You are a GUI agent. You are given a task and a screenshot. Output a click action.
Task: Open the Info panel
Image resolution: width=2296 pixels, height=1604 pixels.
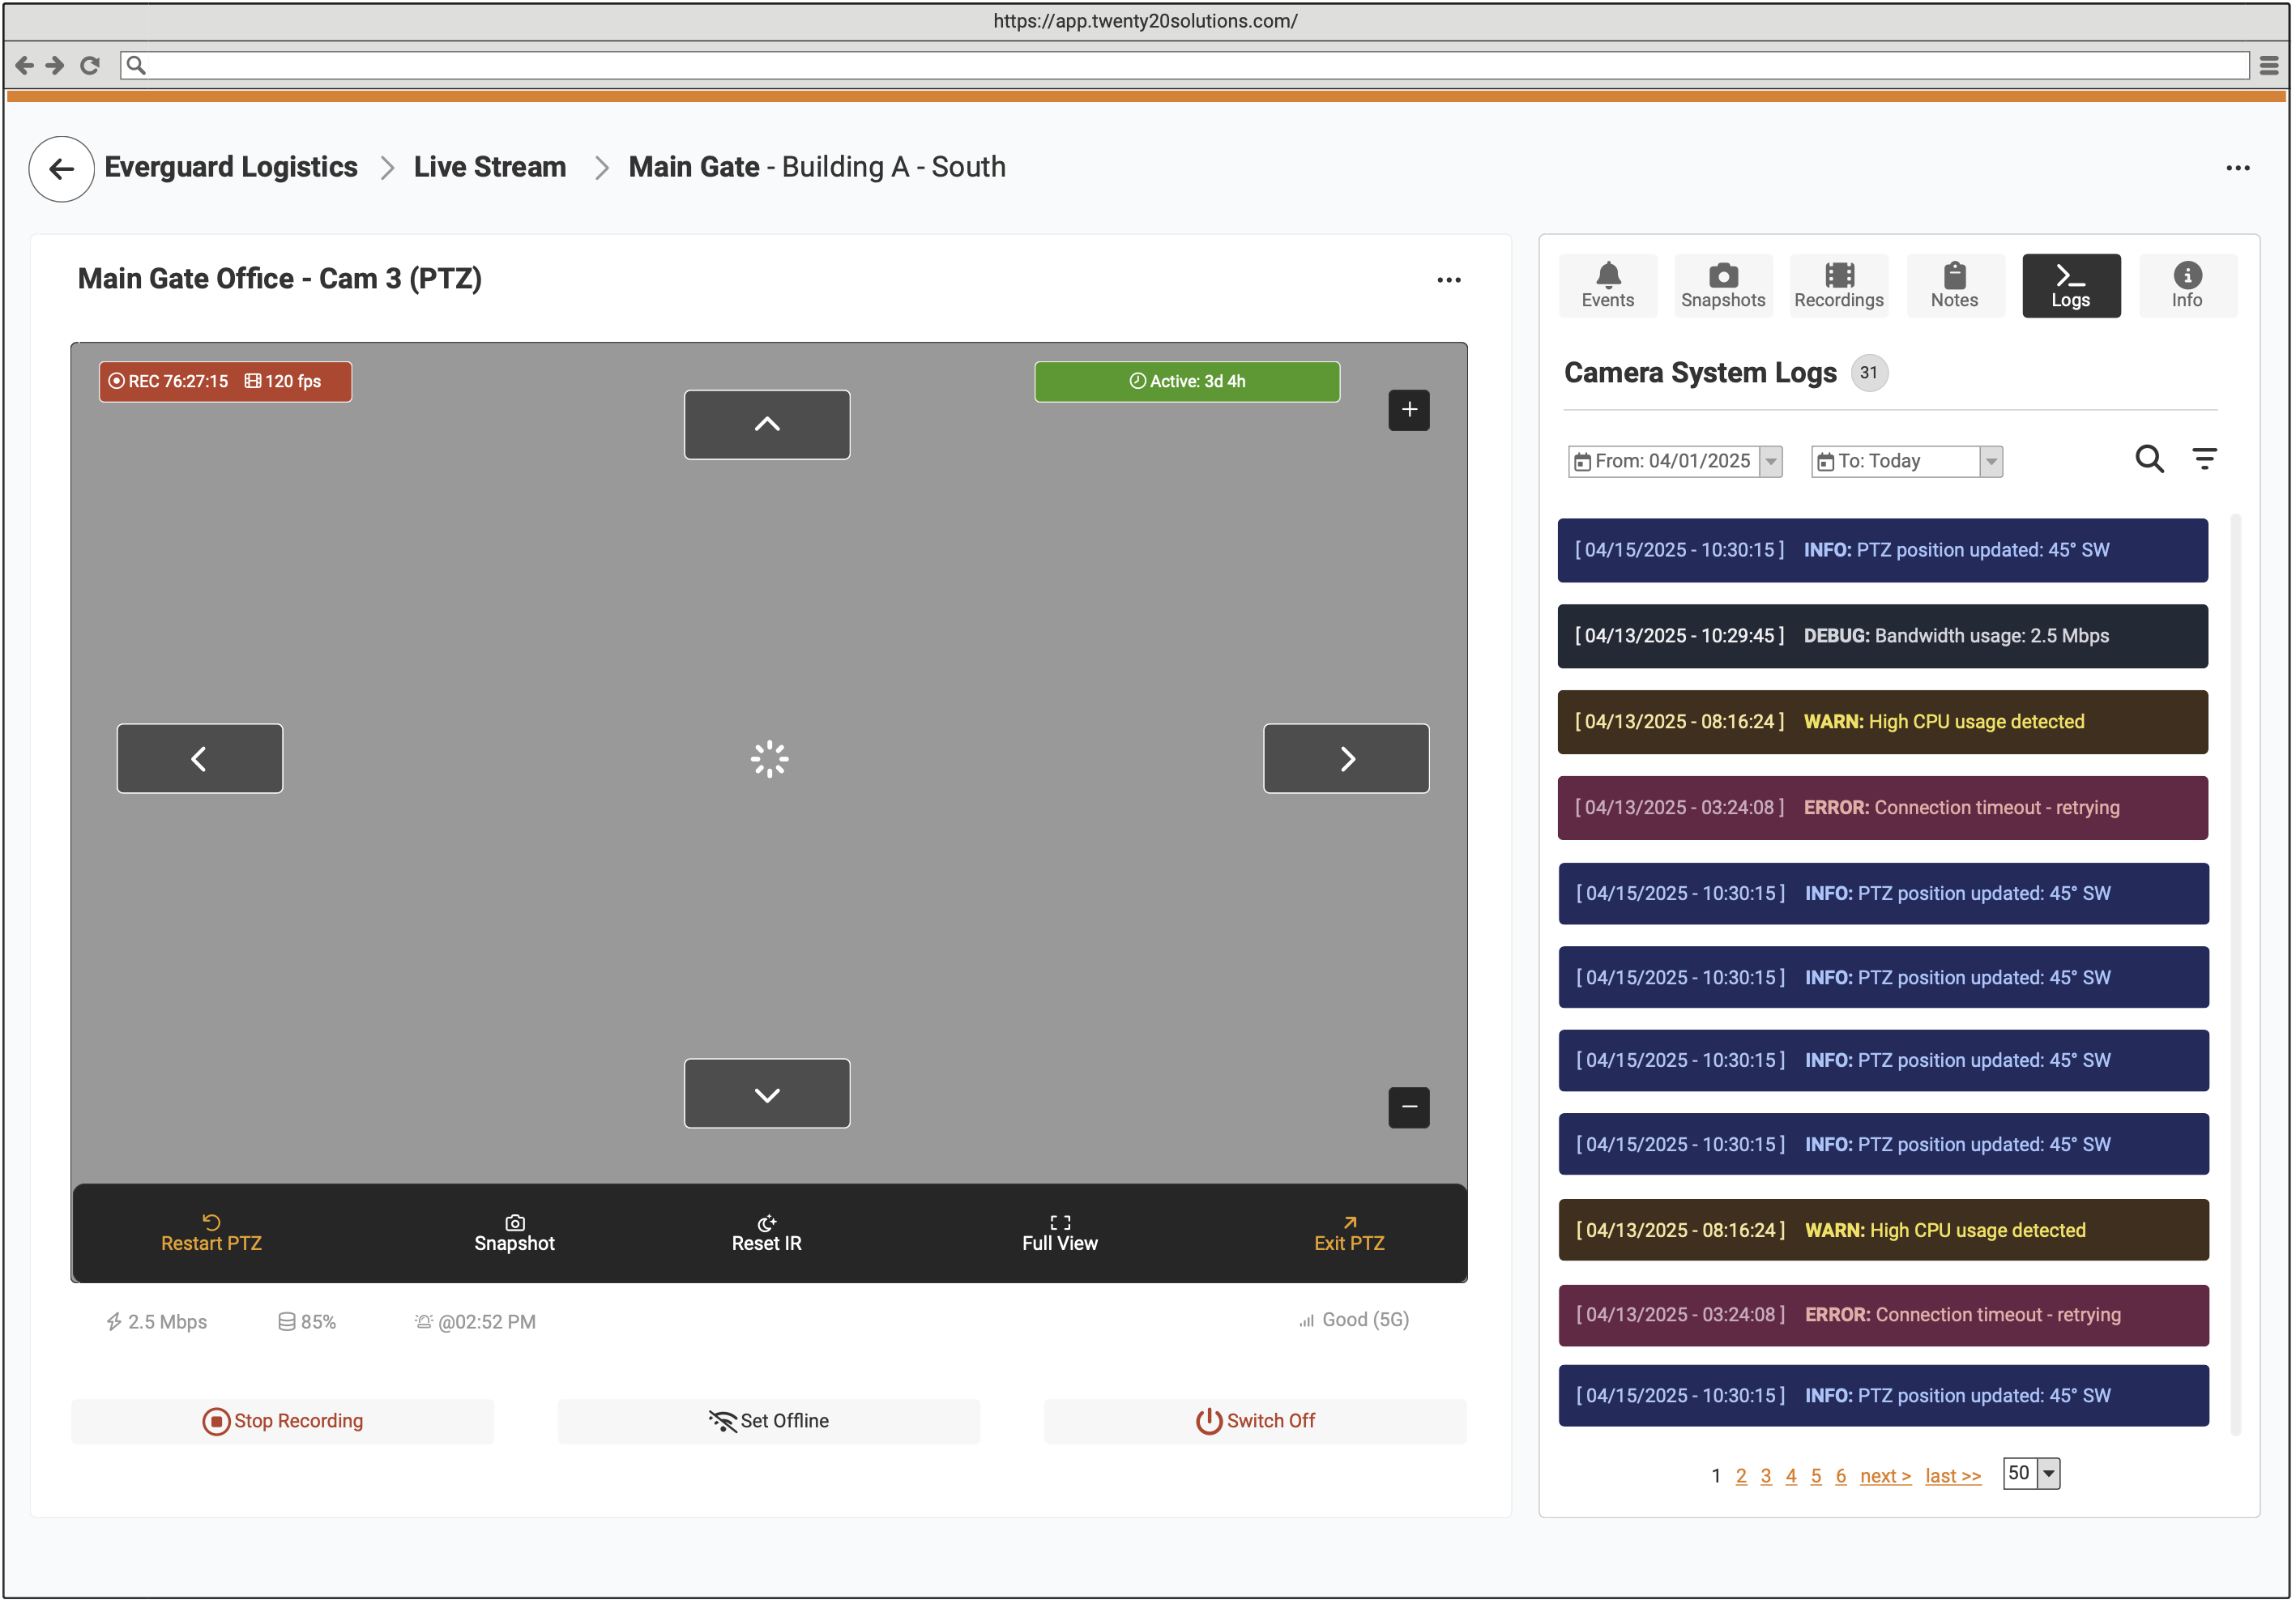(2188, 285)
